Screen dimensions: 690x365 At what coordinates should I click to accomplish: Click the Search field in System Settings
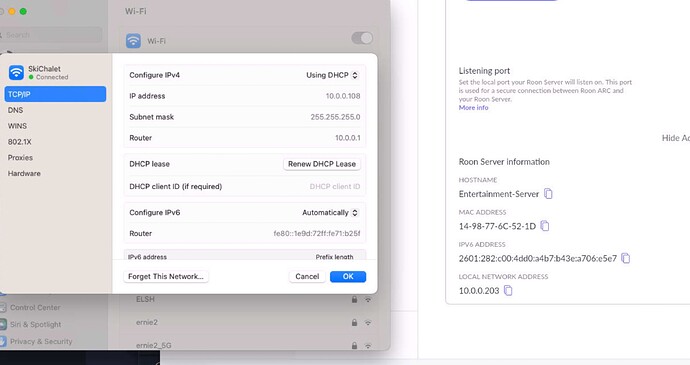[x=52, y=35]
